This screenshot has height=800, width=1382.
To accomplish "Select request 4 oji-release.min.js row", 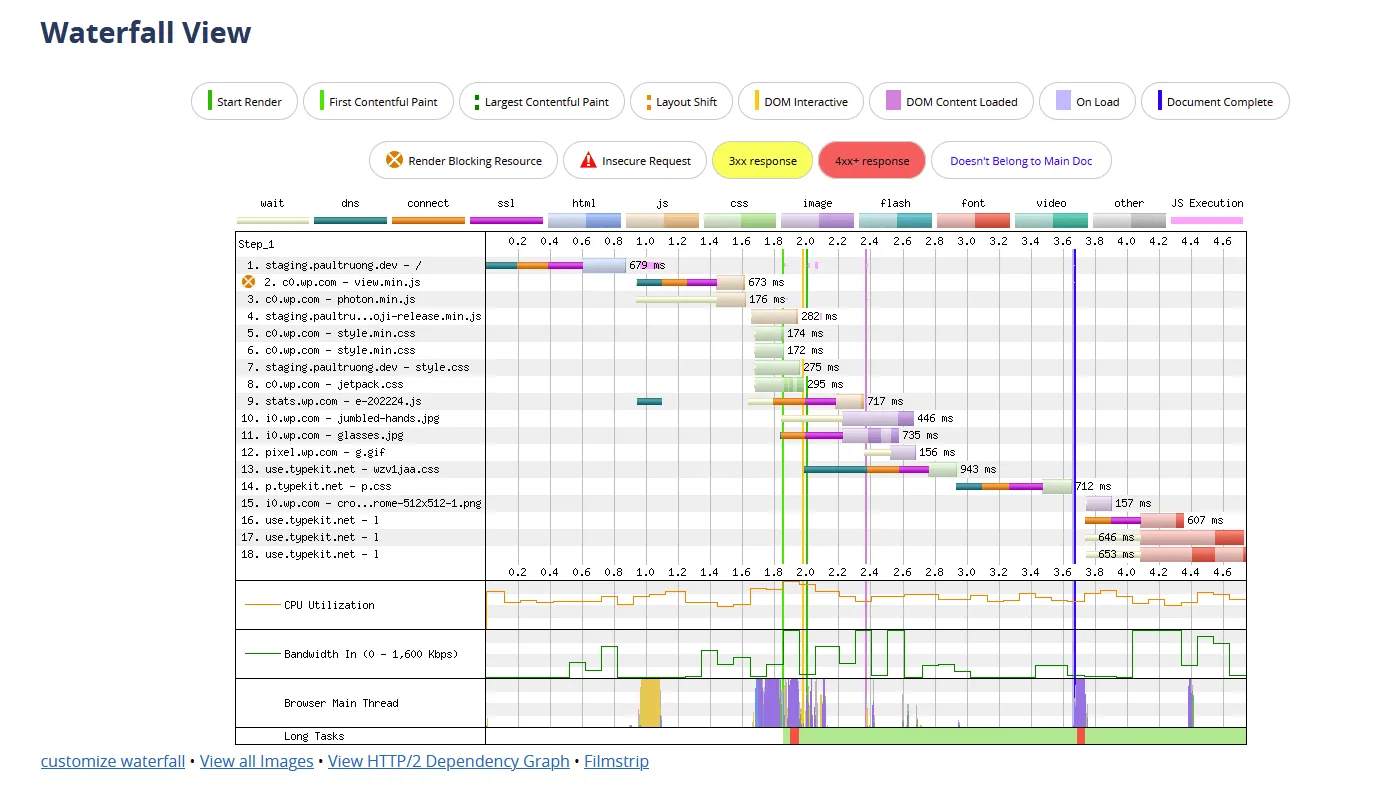I will (364, 316).
